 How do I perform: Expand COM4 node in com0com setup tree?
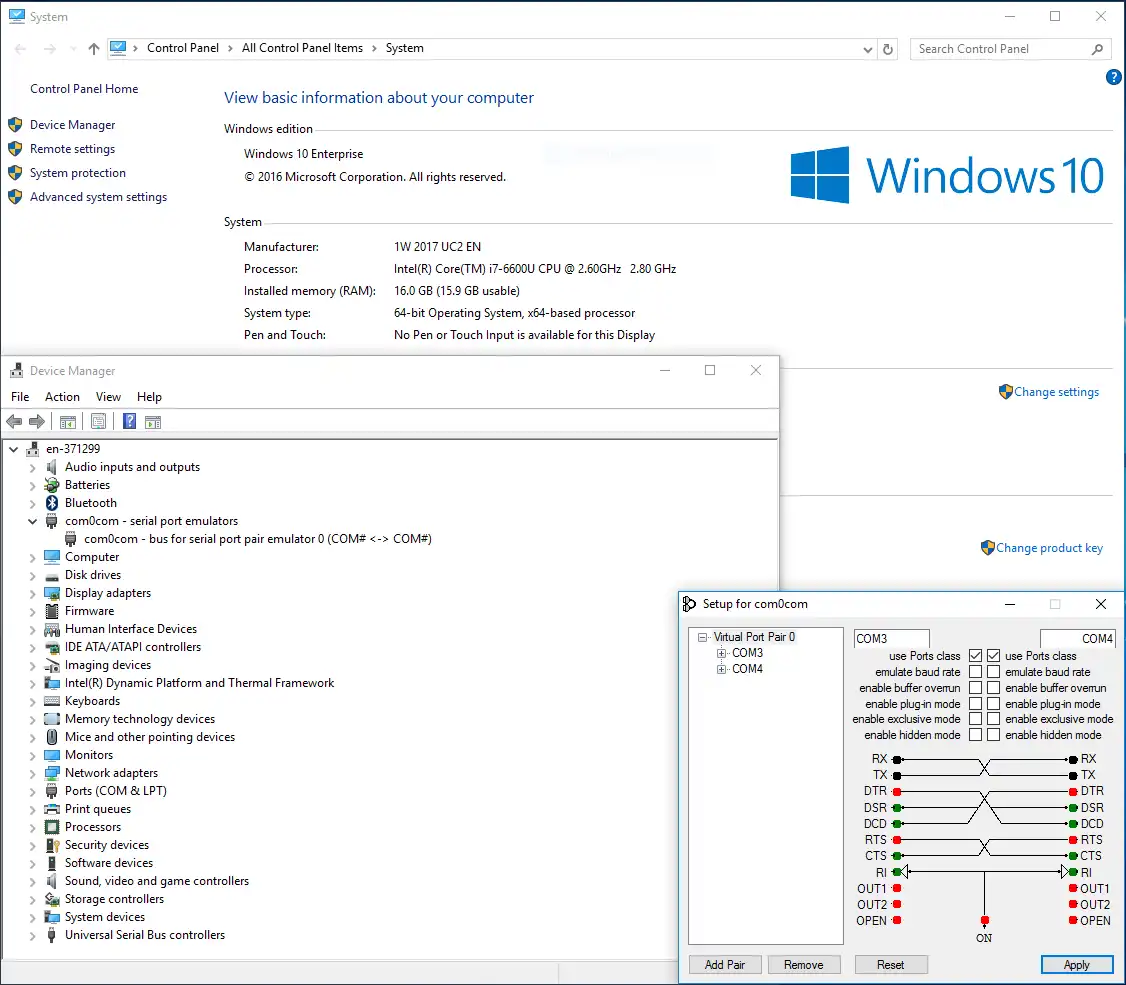click(721, 669)
